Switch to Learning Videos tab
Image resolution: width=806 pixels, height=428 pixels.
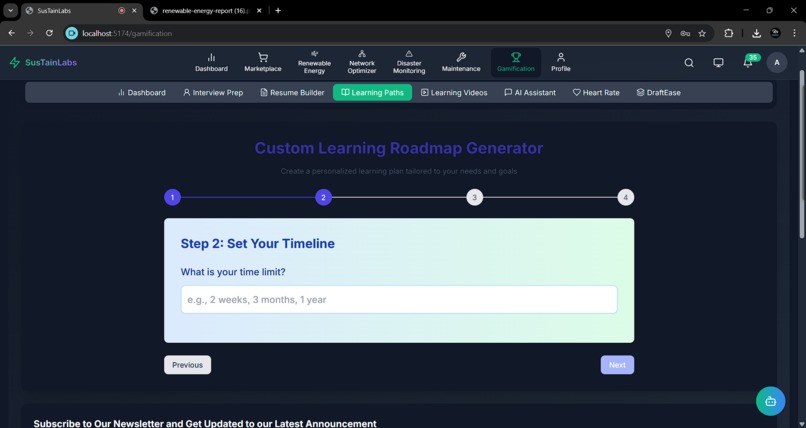click(454, 92)
